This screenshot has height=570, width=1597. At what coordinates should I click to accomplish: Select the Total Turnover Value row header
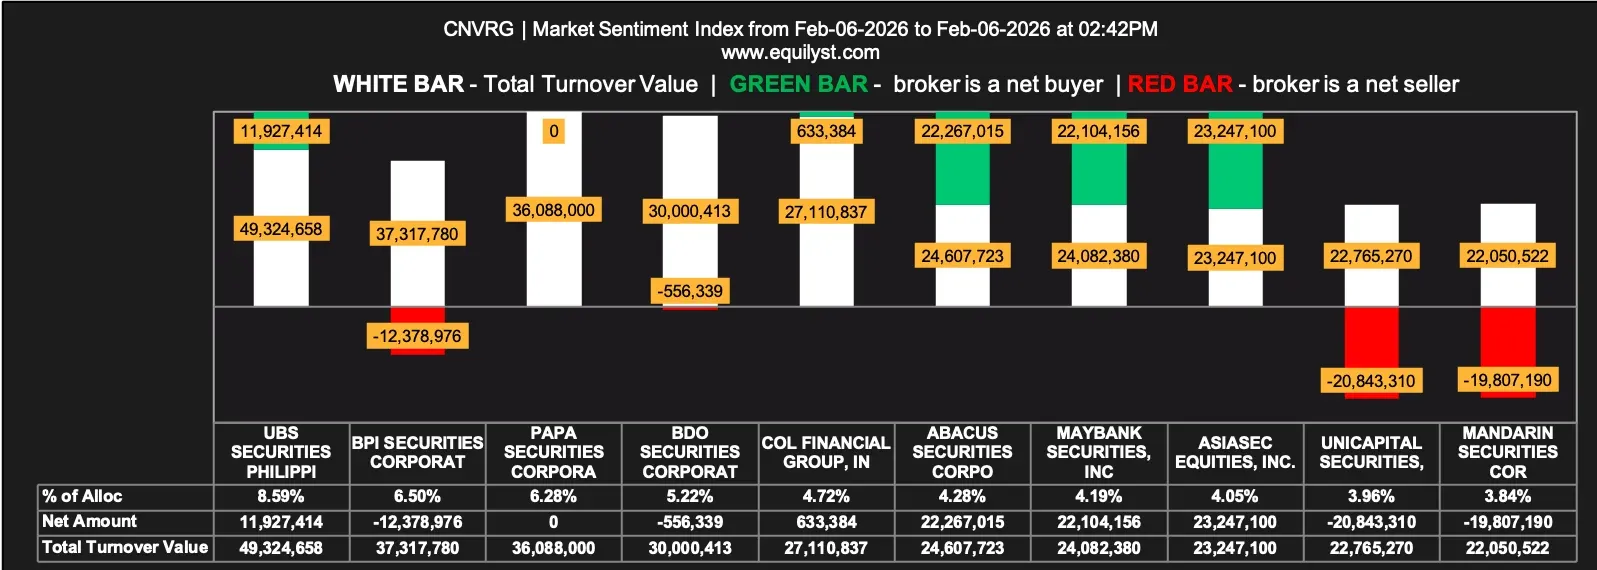125,547
